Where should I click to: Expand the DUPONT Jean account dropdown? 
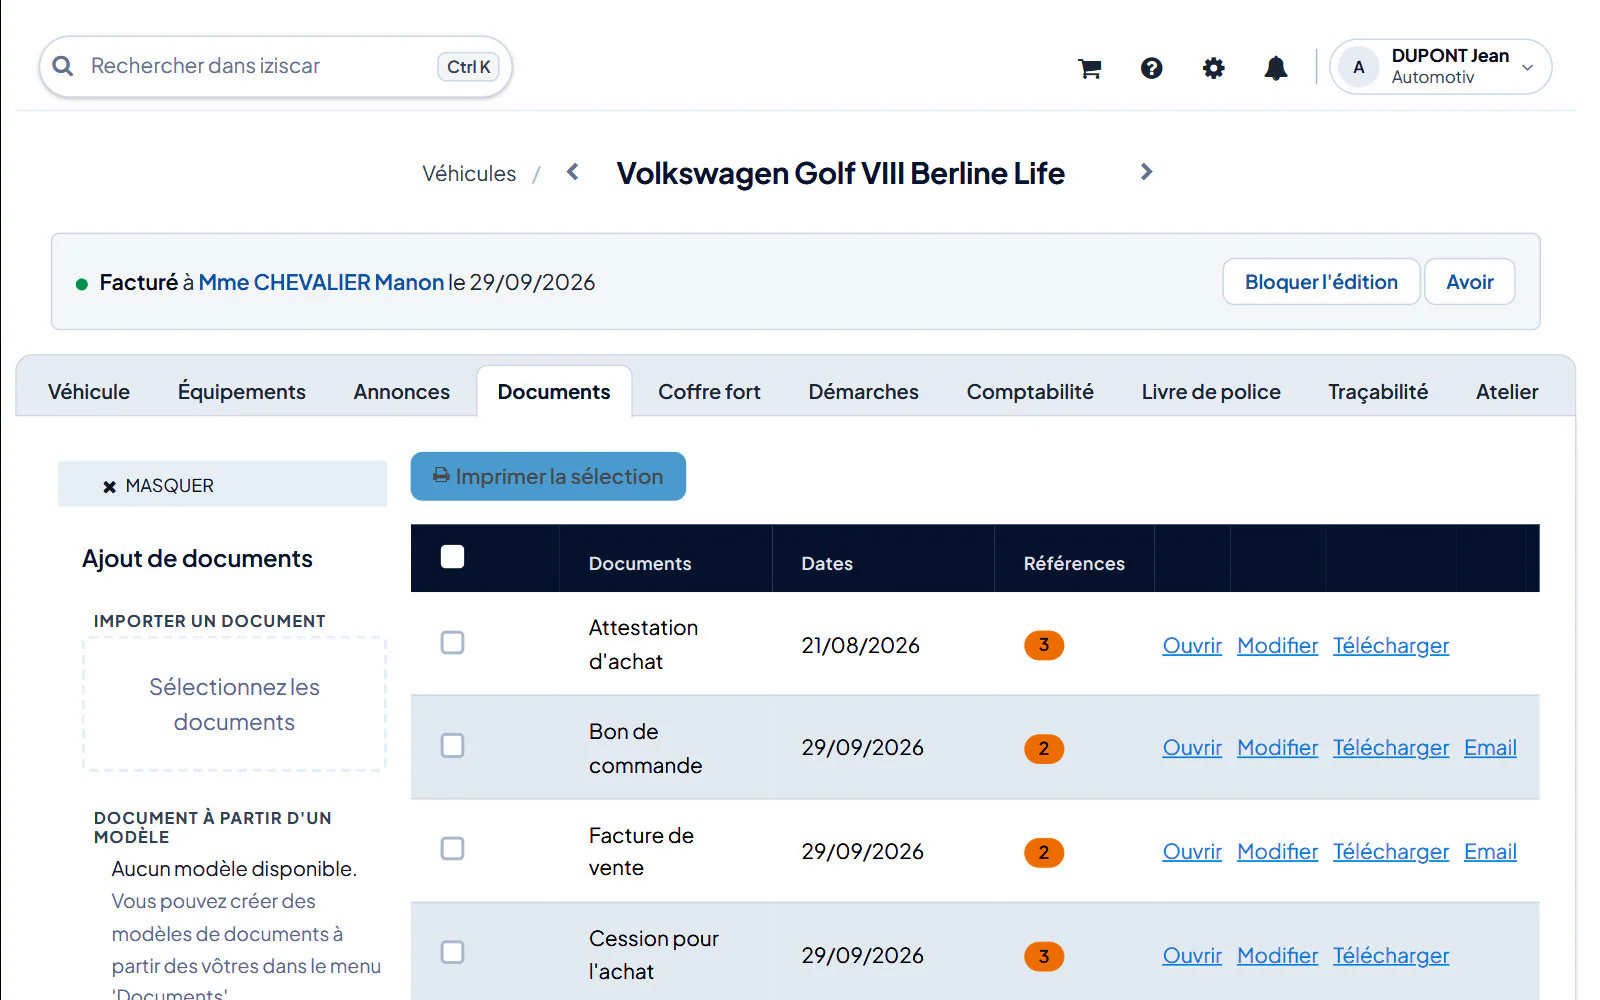[1441, 67]
